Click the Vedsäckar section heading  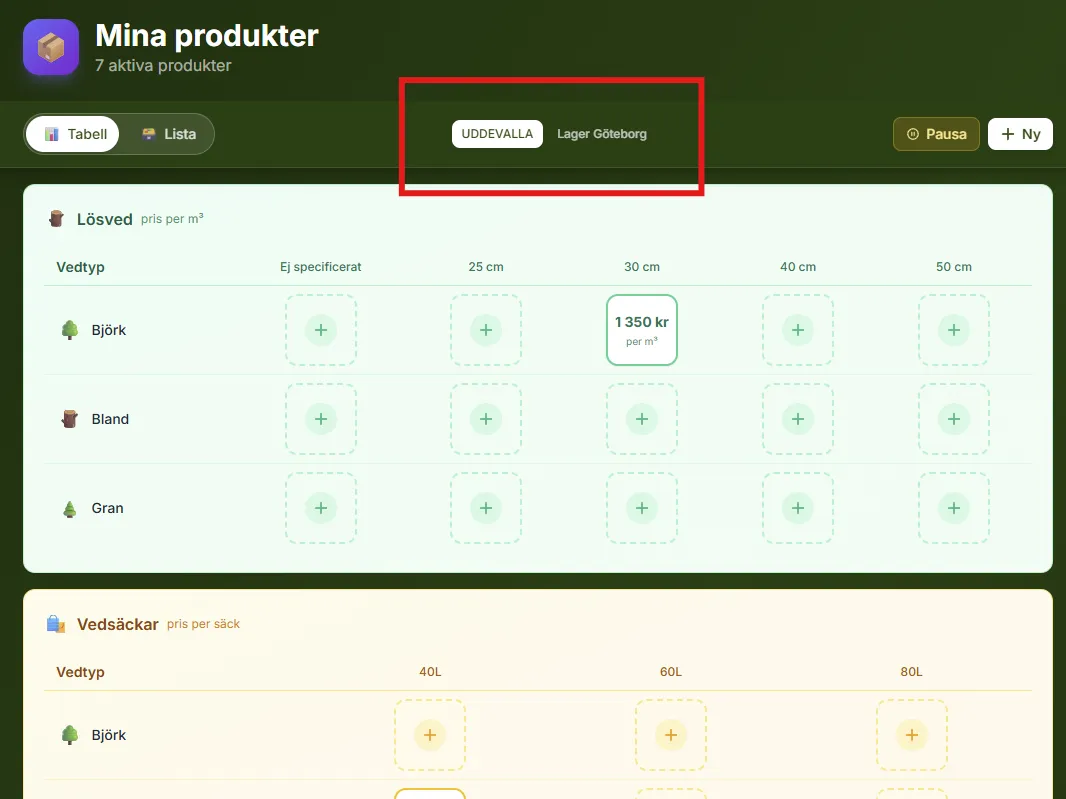click(x=118, y=624)
